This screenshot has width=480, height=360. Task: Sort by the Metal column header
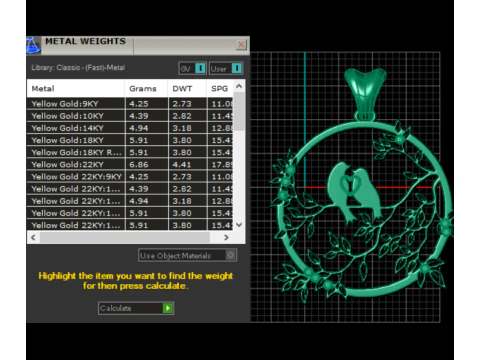pos(76,88)
